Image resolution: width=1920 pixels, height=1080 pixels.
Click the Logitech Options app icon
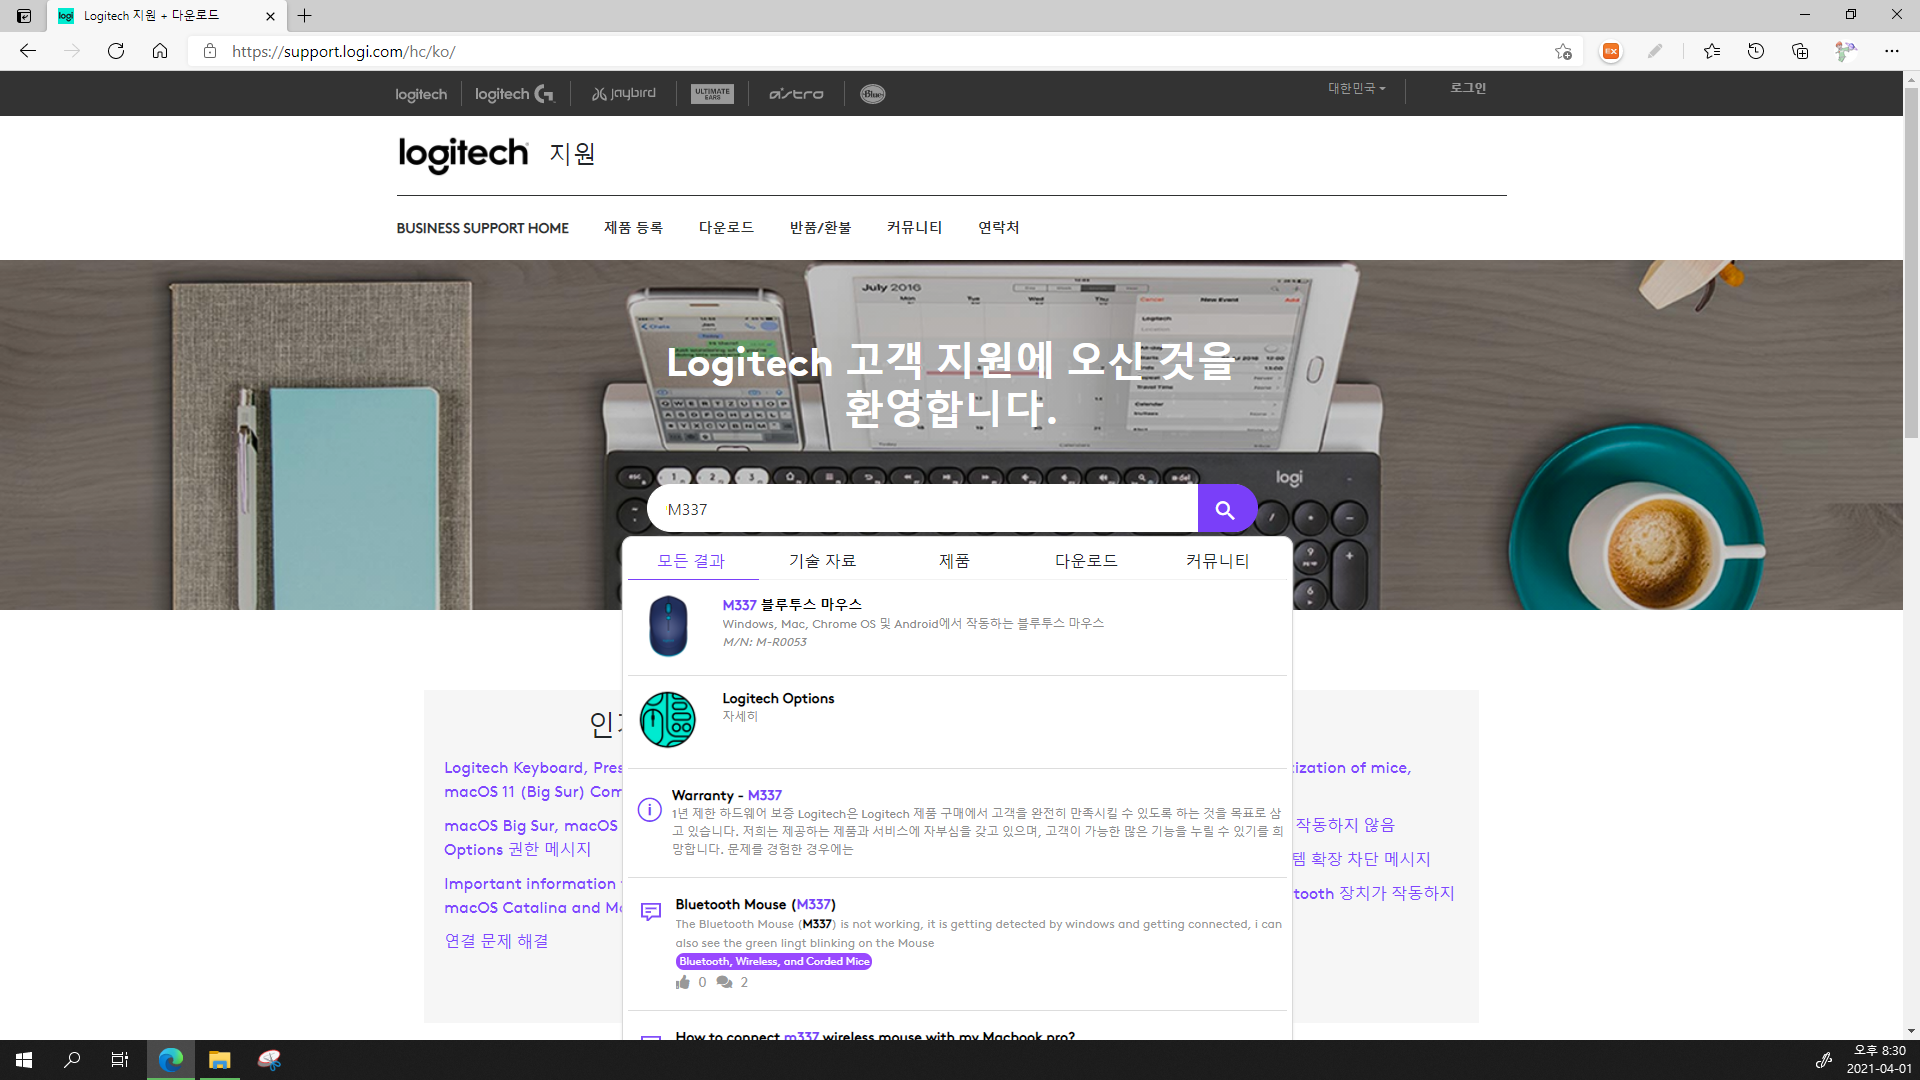click(x=667, y=719)
